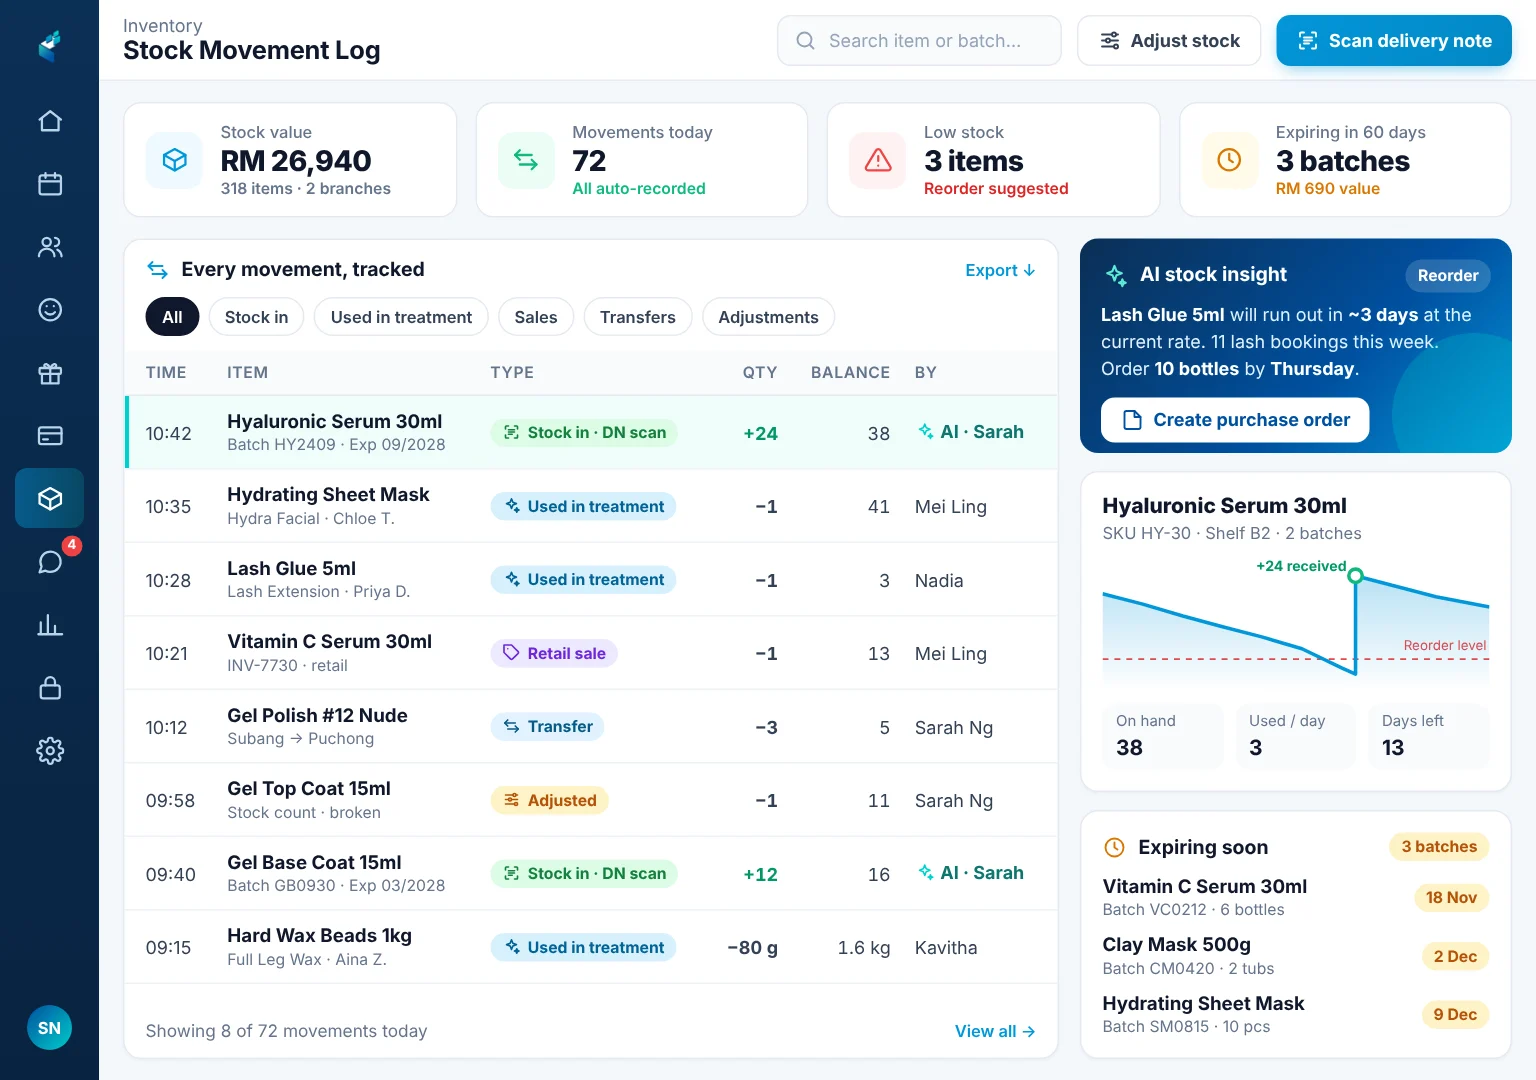Open the calendar icon in the sidebar
Image resolution: width=1536 pixels, height=1080 pixels.
coord(50,184)
